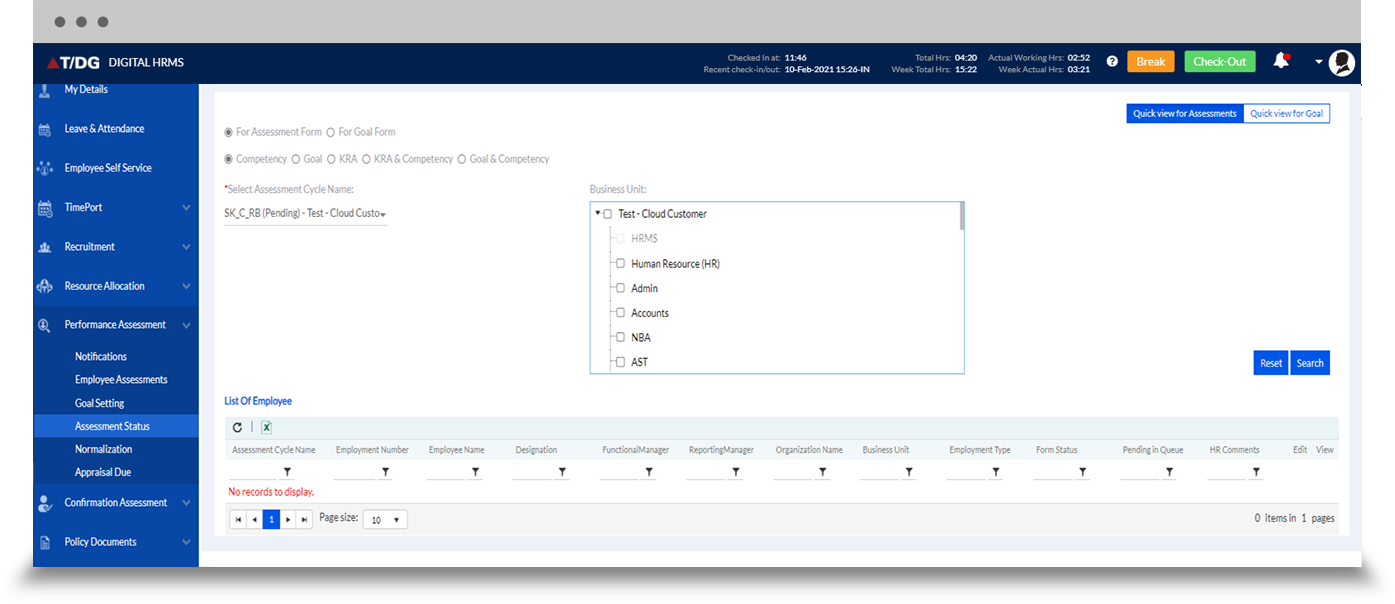Export the employee list to Excel
The height and width of the screenshot is (604, 1395).
[267, 427]
